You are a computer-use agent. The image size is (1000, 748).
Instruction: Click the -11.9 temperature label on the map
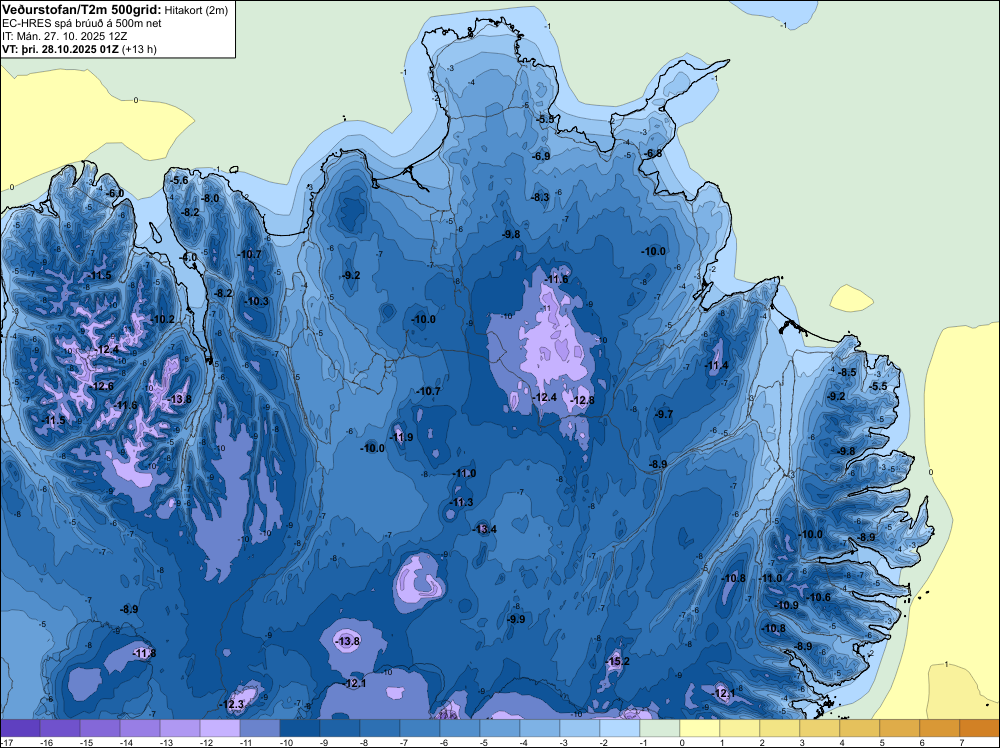click(401, 437)
